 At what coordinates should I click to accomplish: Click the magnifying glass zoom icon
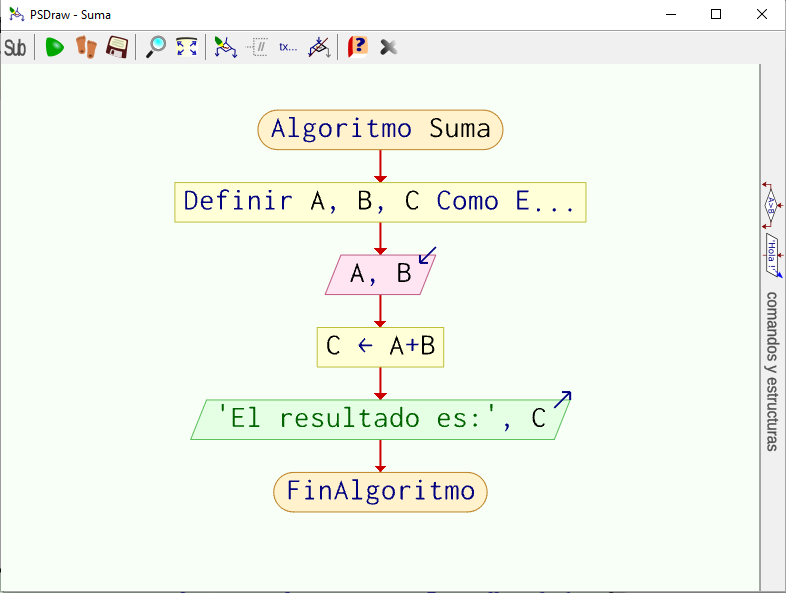pos(156,48)
